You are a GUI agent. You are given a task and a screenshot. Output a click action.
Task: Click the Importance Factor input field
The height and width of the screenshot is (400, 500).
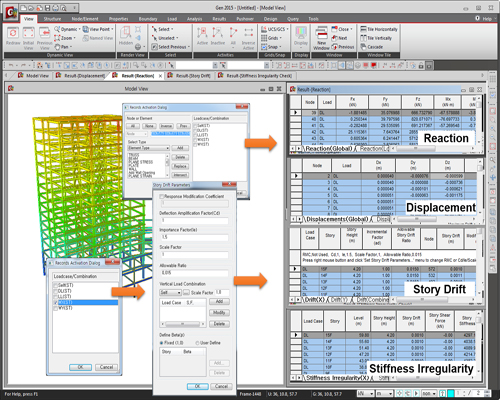[195, 237]
